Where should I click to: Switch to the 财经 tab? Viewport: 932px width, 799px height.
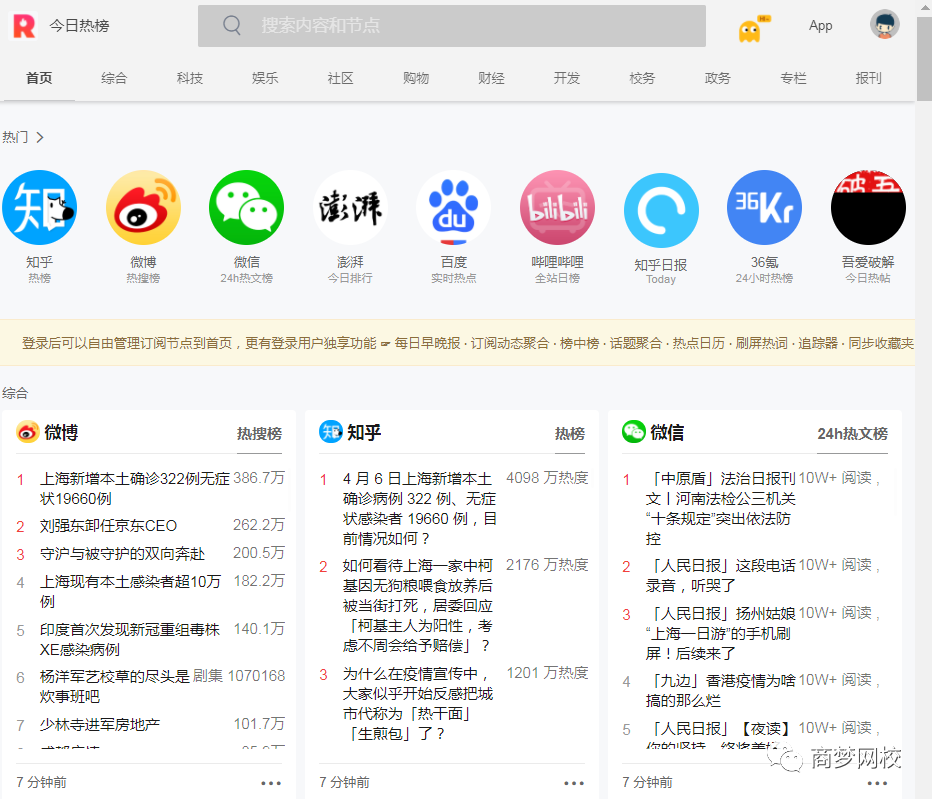492,78
